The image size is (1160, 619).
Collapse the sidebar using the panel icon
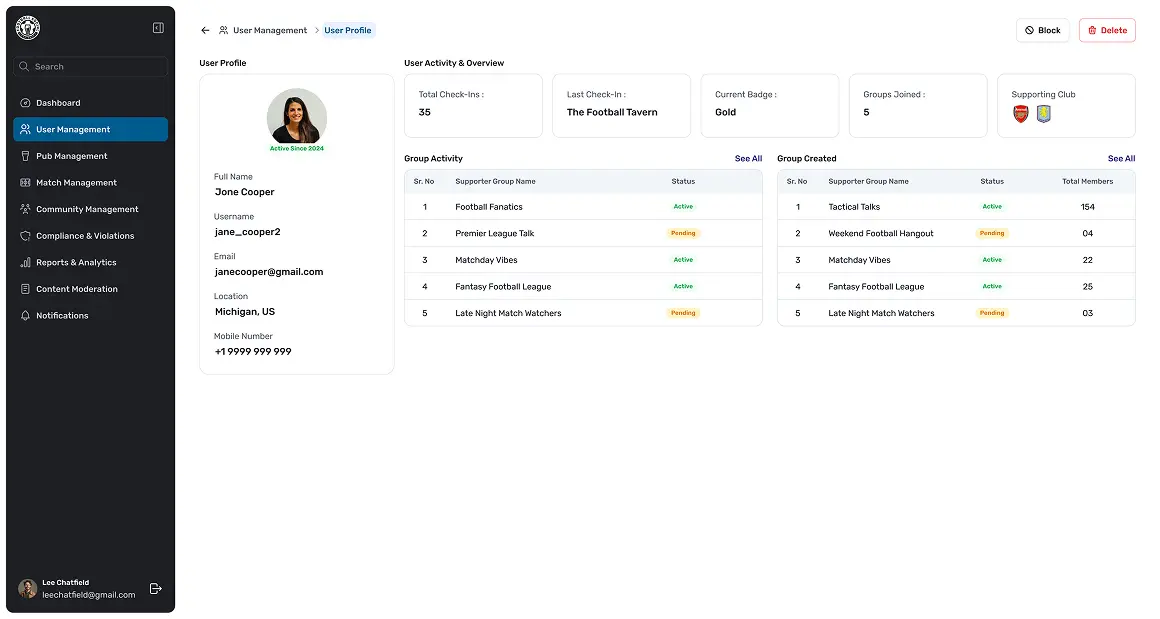tap(158, 28)
